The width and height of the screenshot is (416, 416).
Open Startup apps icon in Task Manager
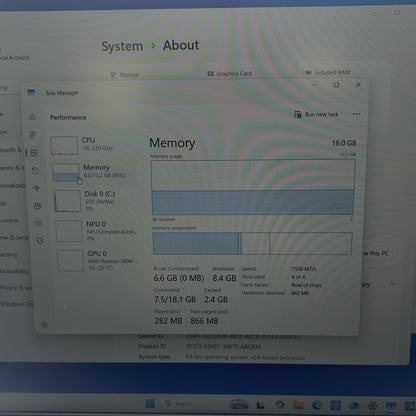tap(36, 188)
